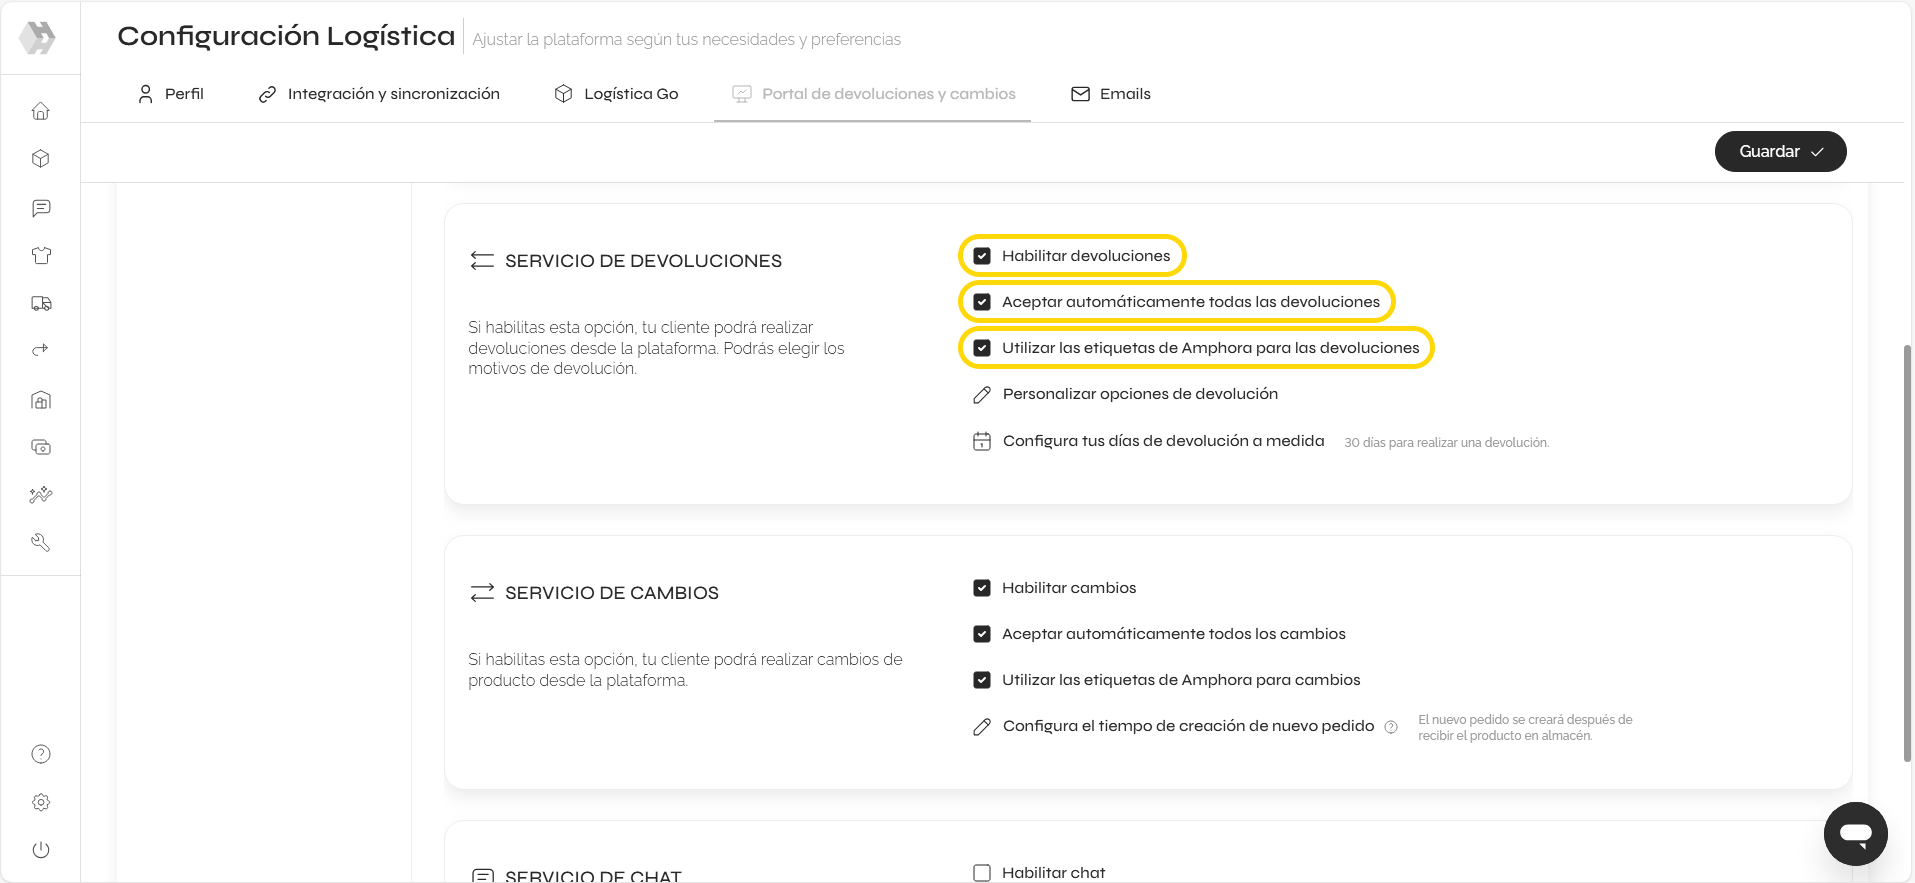
Task: Click the vertical page scrollbar
Action: 1907,550
